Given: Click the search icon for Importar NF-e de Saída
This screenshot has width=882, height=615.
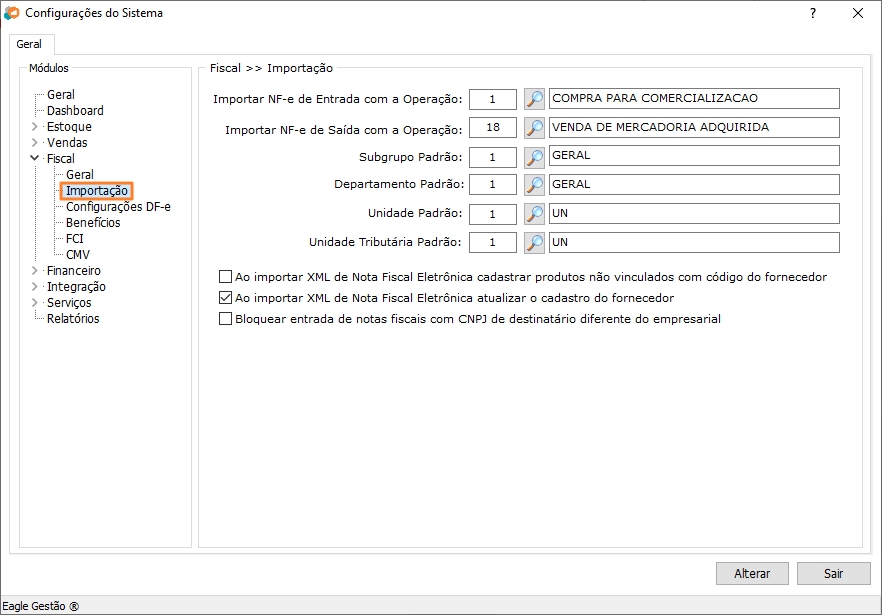Looking at the screenshot, I should (535, 128).
